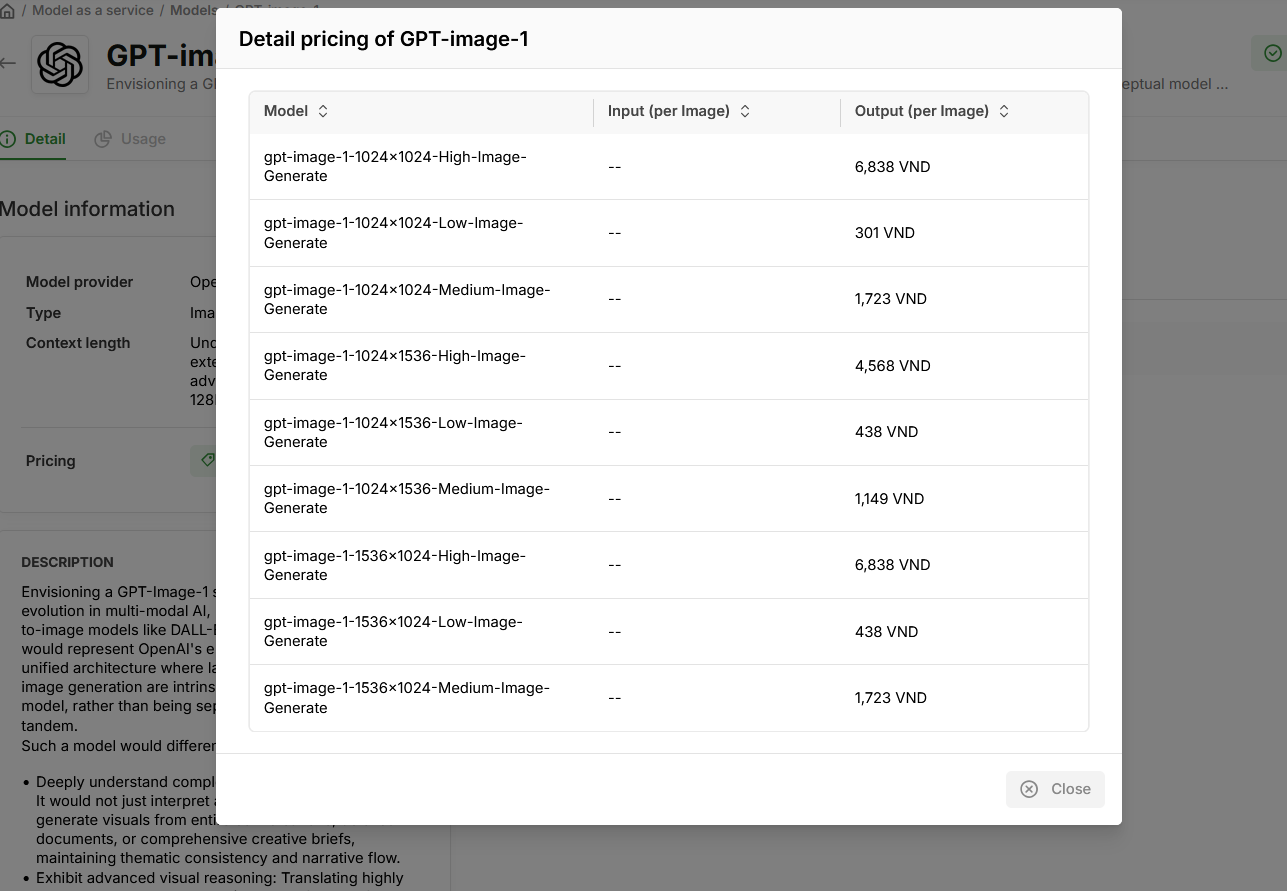Click the OpenAI logo thumbnail
Screen dimensions: 1287x891
(x=60, y=65)
